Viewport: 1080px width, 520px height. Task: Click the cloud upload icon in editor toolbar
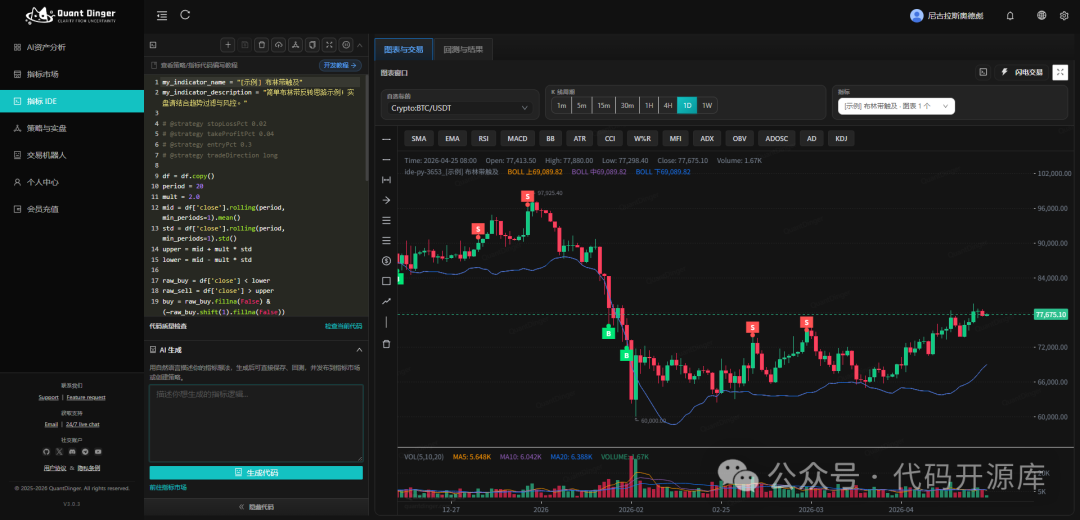279,45
